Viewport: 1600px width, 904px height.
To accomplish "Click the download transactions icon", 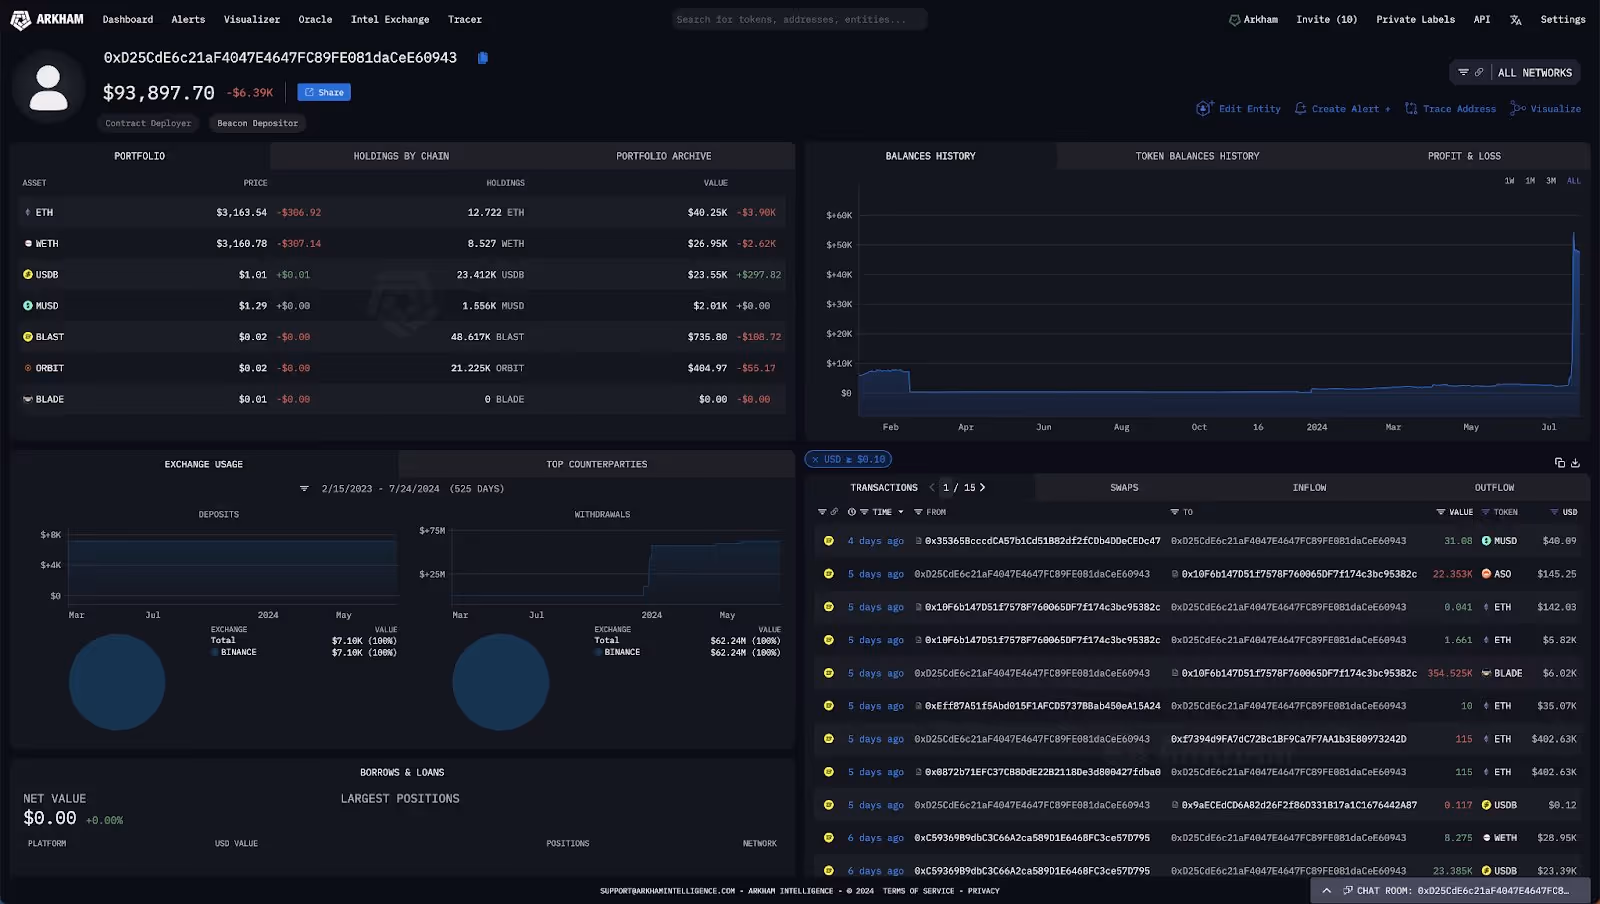I will pos(1575,462).
